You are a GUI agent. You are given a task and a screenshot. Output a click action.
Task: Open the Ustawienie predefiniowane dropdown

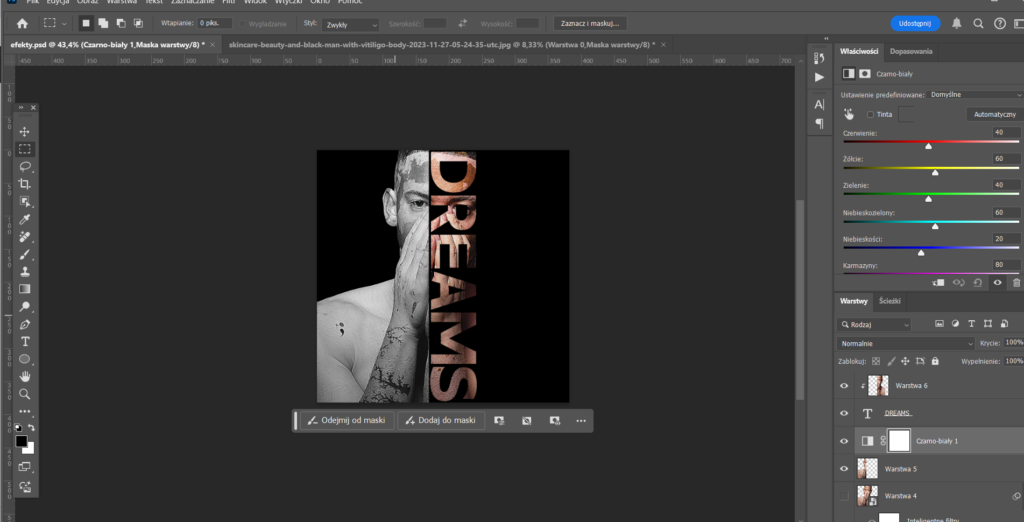tap(976, 95)
